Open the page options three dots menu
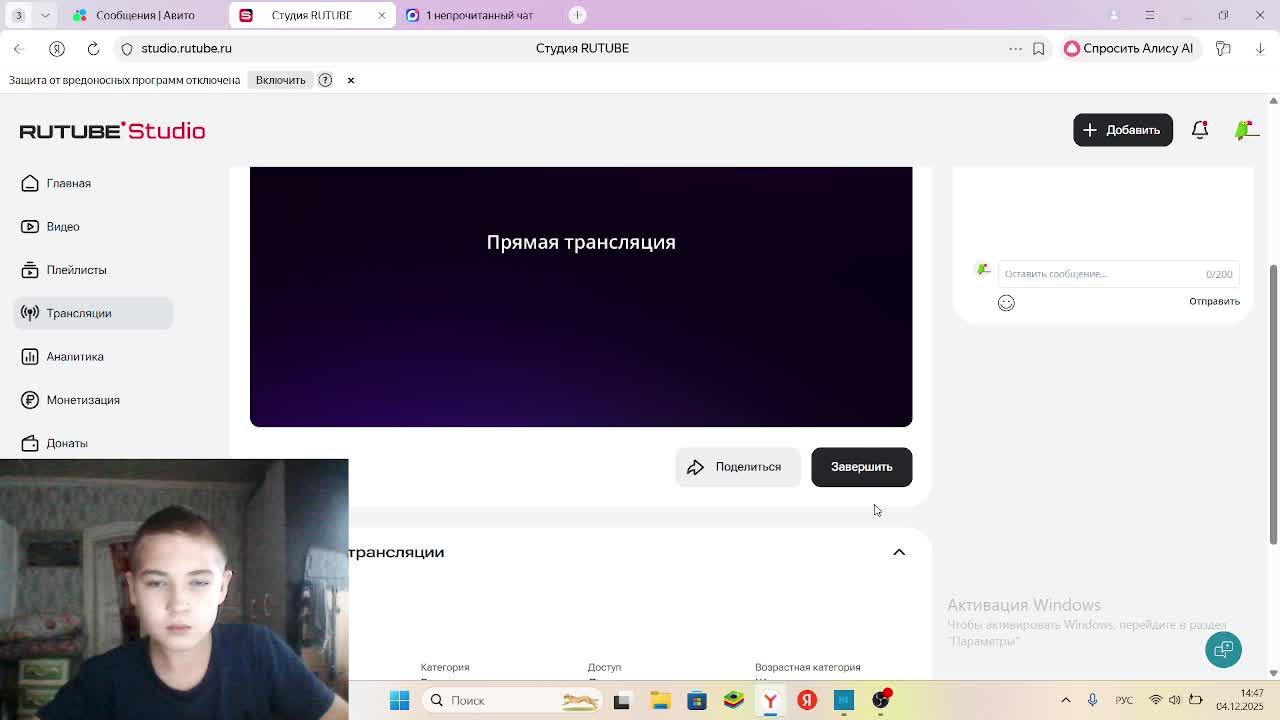The image size is (1280, 720). [1015, 48]
